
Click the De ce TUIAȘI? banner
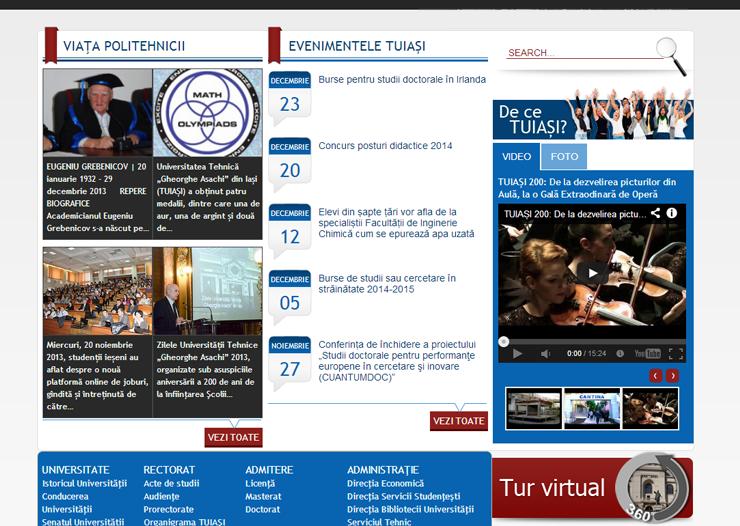pos(593,114)
